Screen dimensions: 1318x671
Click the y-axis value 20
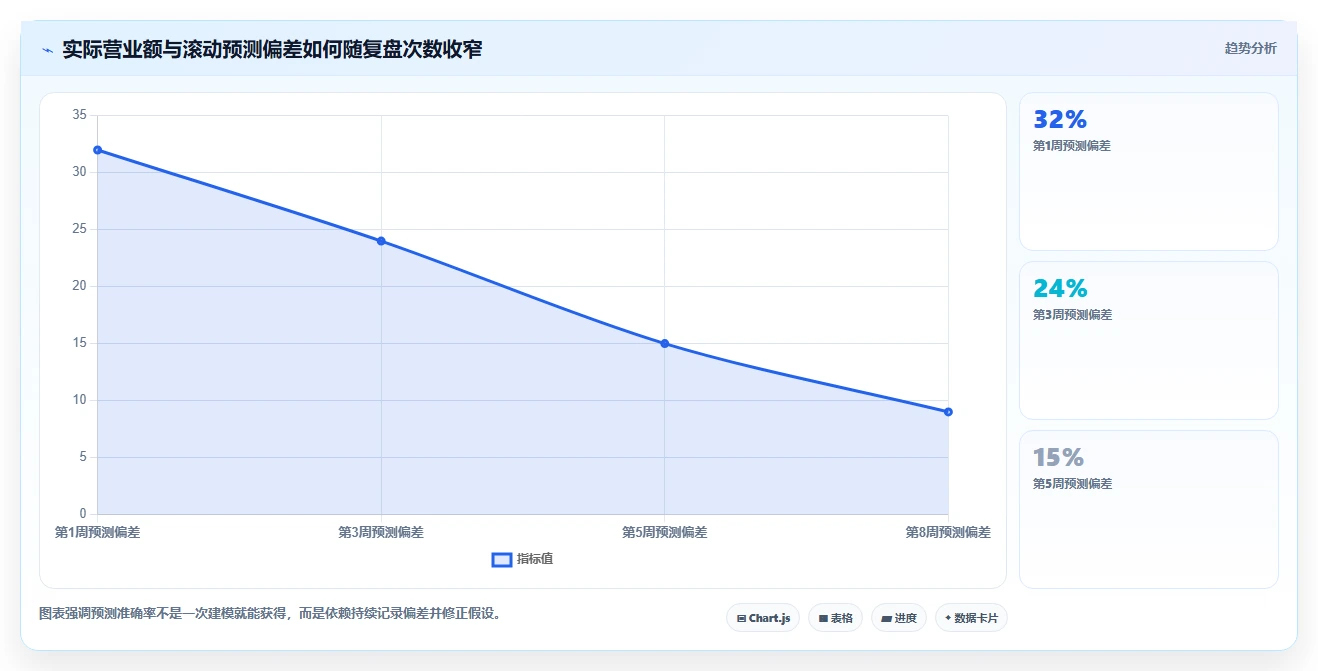tap(80, 286)
